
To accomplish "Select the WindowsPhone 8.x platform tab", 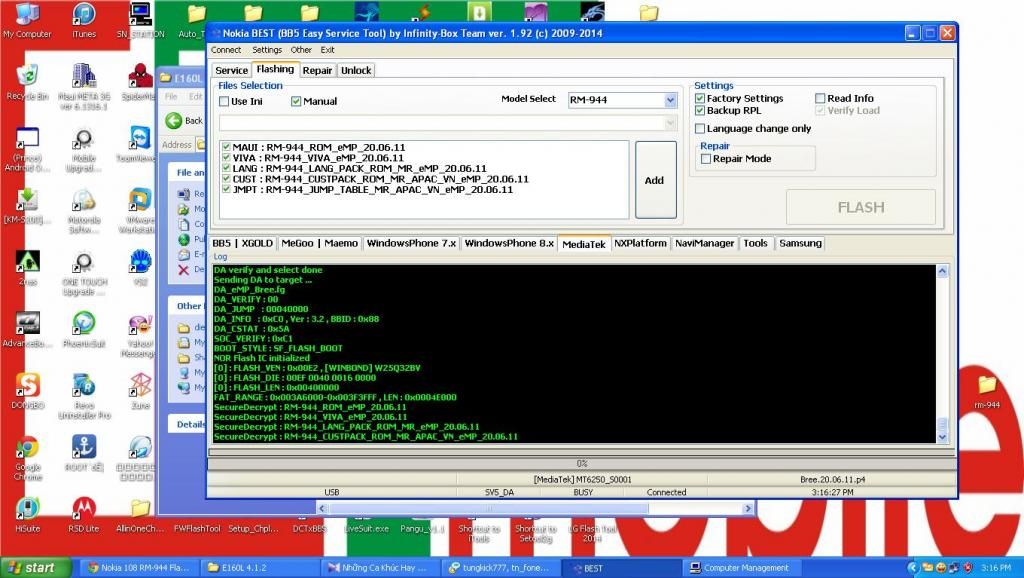I will [509, 244].
